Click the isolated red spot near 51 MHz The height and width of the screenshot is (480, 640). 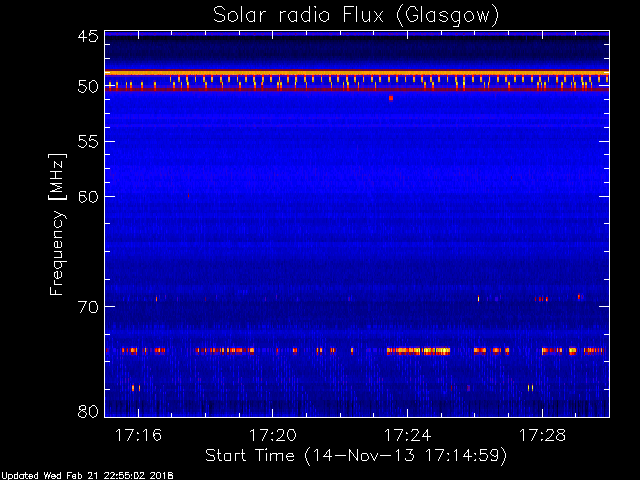[391, 98]
